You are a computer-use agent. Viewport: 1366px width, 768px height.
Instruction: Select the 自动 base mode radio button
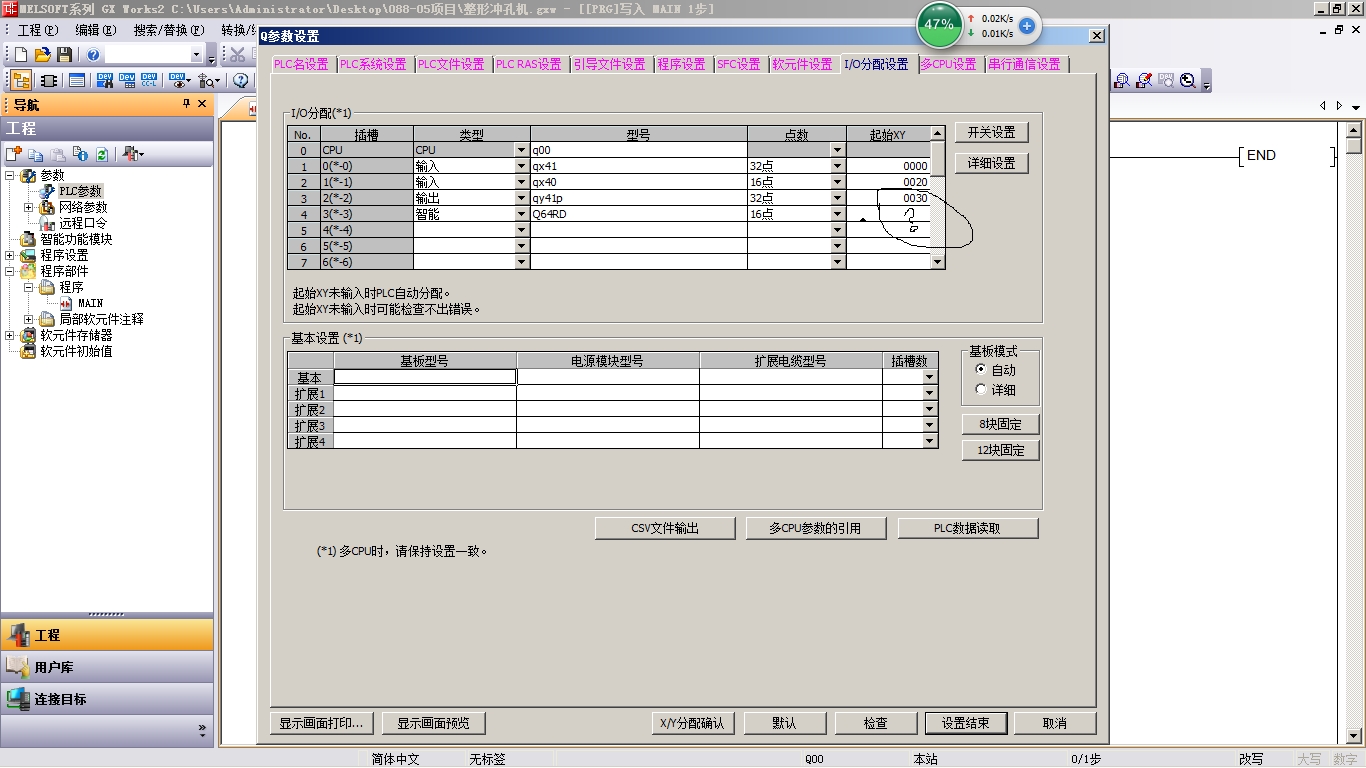tap(980, 370)
